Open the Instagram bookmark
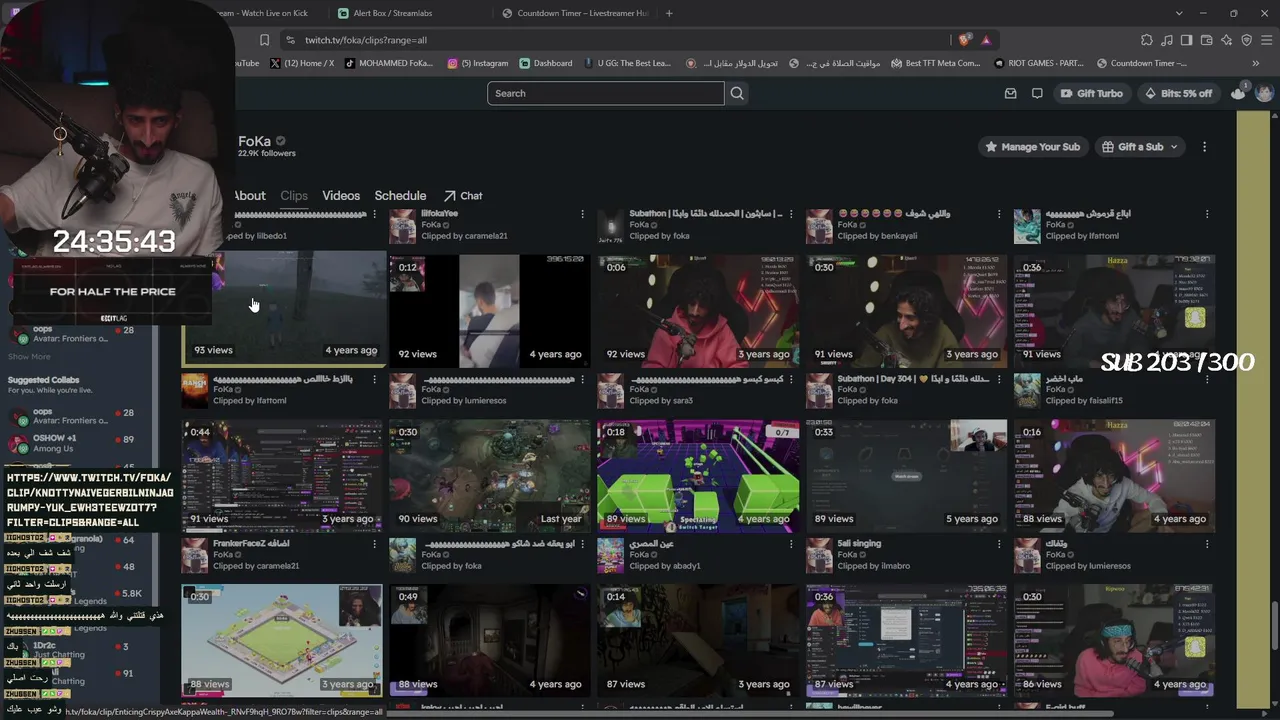The image size is (1280, 720). (x=478, y=63)
